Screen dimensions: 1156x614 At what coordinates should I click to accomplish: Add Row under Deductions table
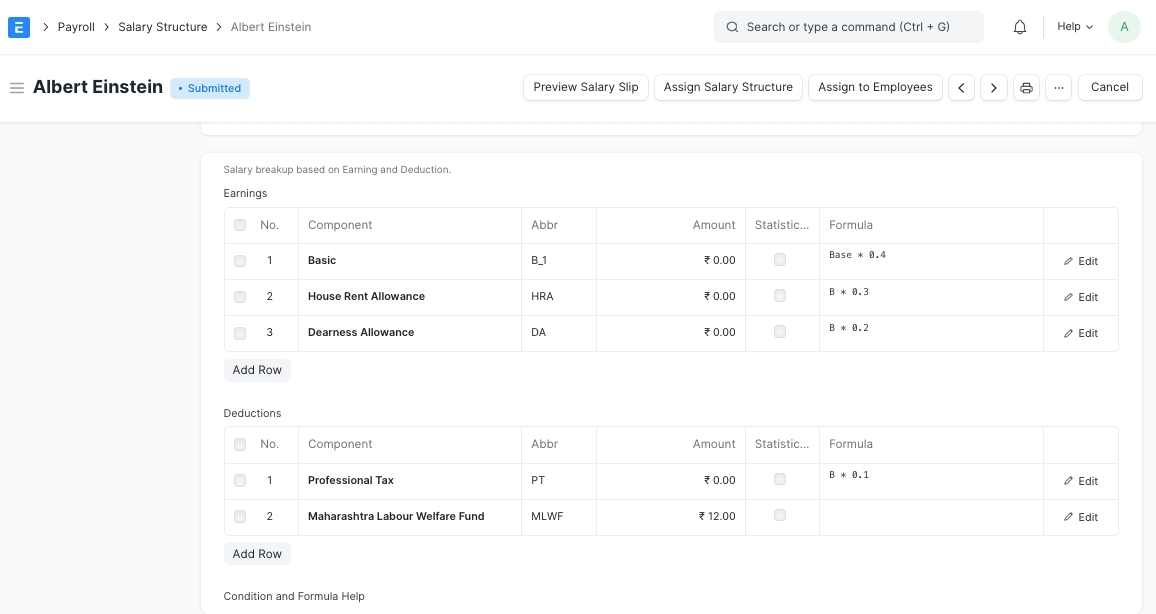pyautogui.click(x=257, y=554)
